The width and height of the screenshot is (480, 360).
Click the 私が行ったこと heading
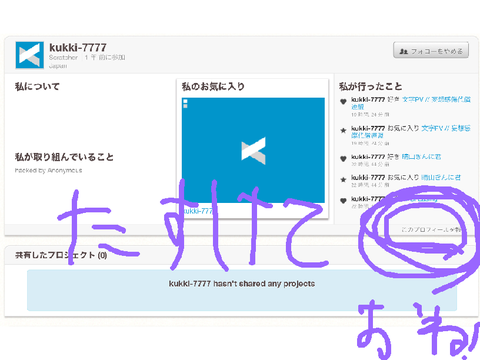coord(371,87)
